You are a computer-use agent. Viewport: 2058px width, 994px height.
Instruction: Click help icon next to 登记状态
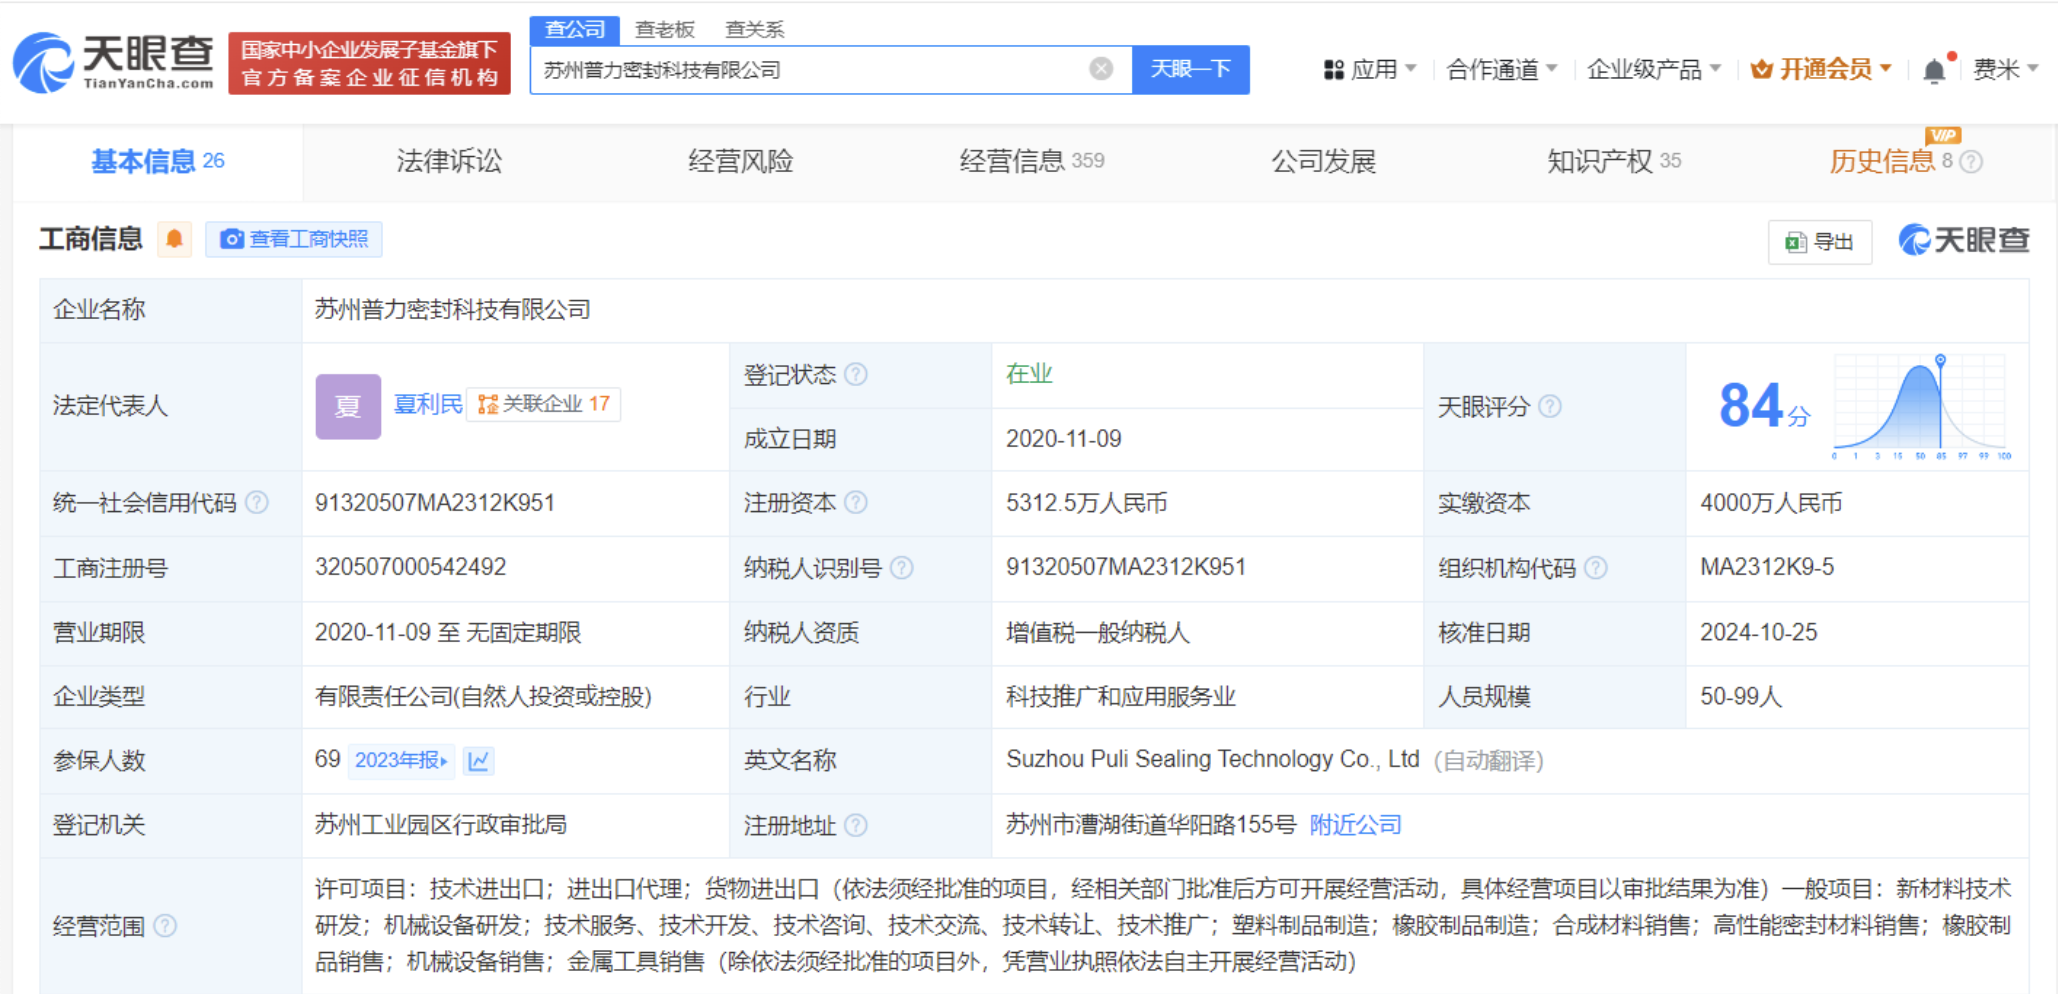click(856, 375)
